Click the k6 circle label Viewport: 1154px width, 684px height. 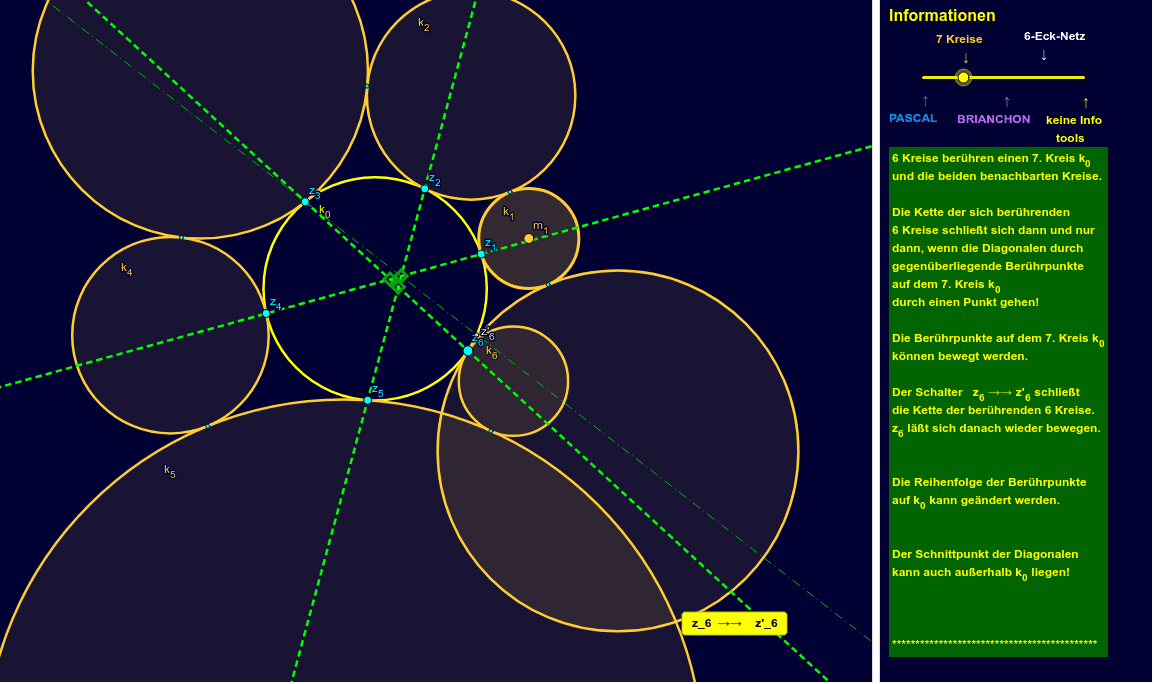[x=492, y=353]
